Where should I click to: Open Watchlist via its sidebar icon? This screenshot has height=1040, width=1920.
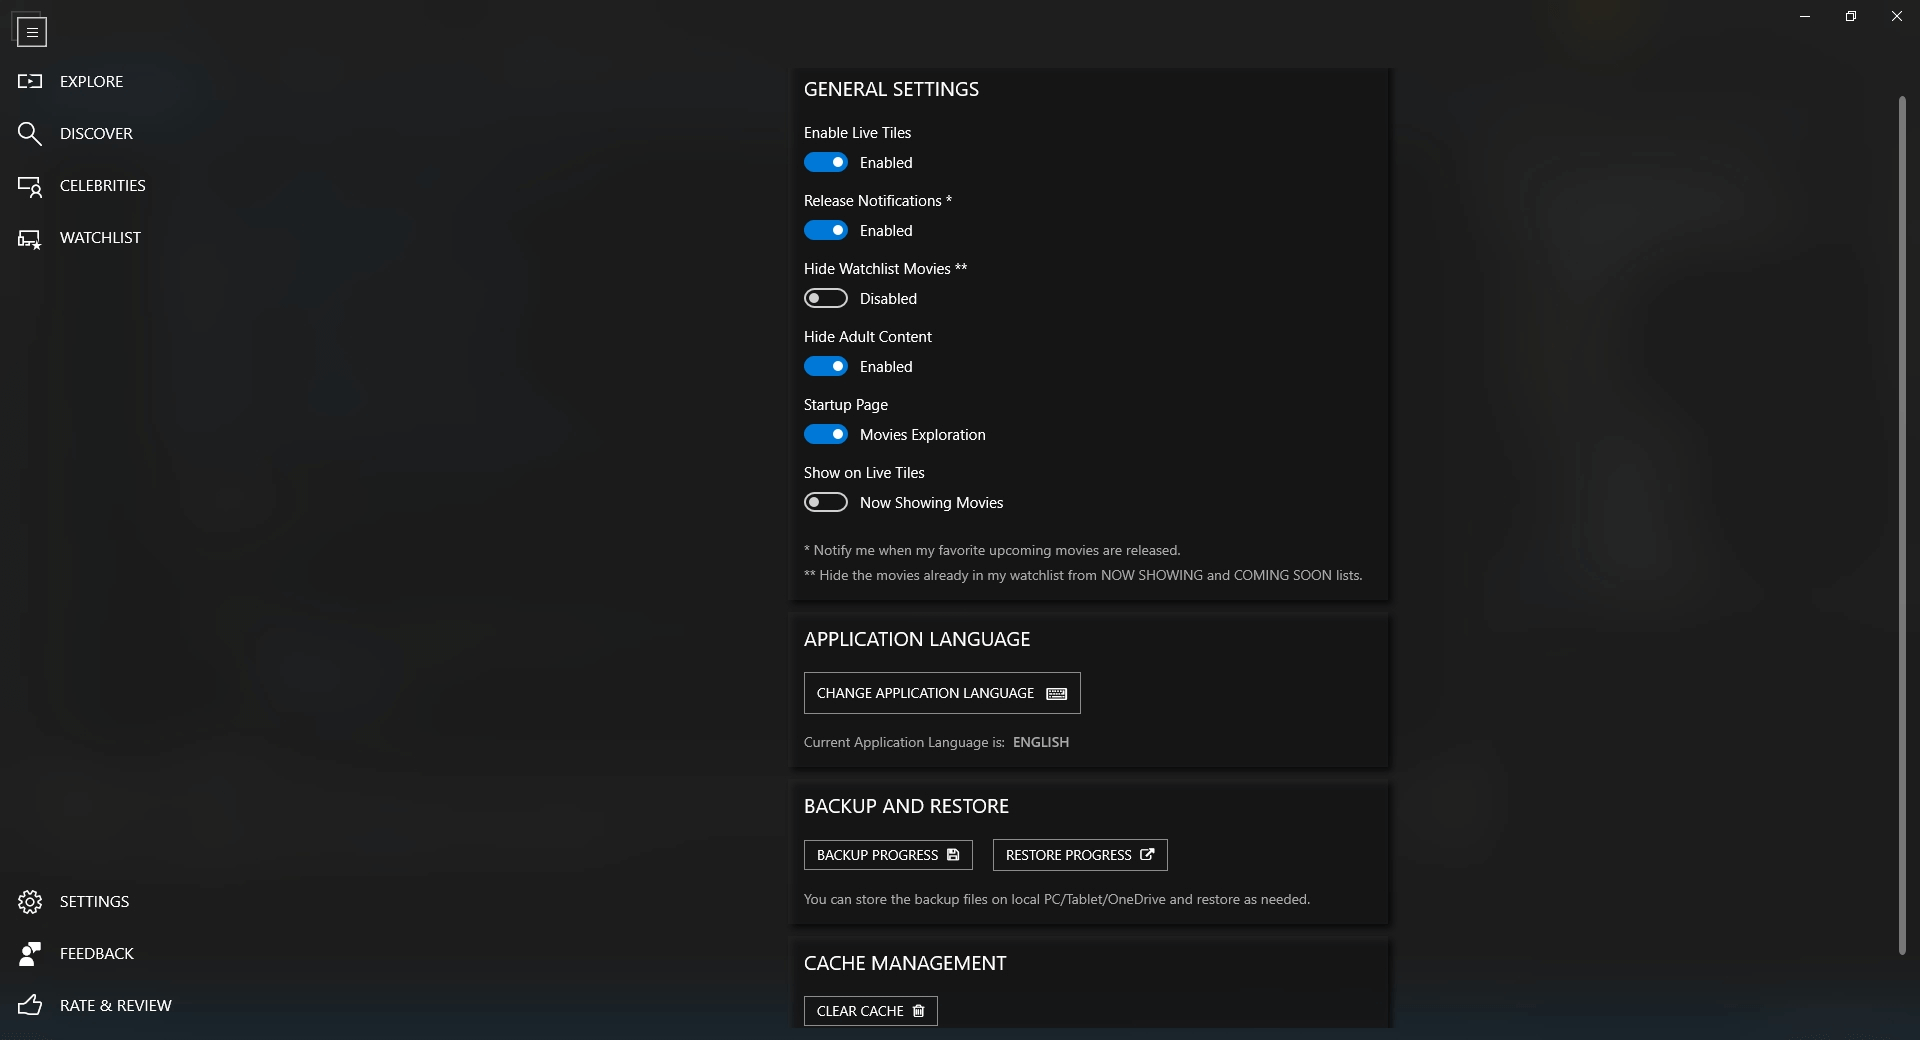pyautogui.click(x=30, y=238)
